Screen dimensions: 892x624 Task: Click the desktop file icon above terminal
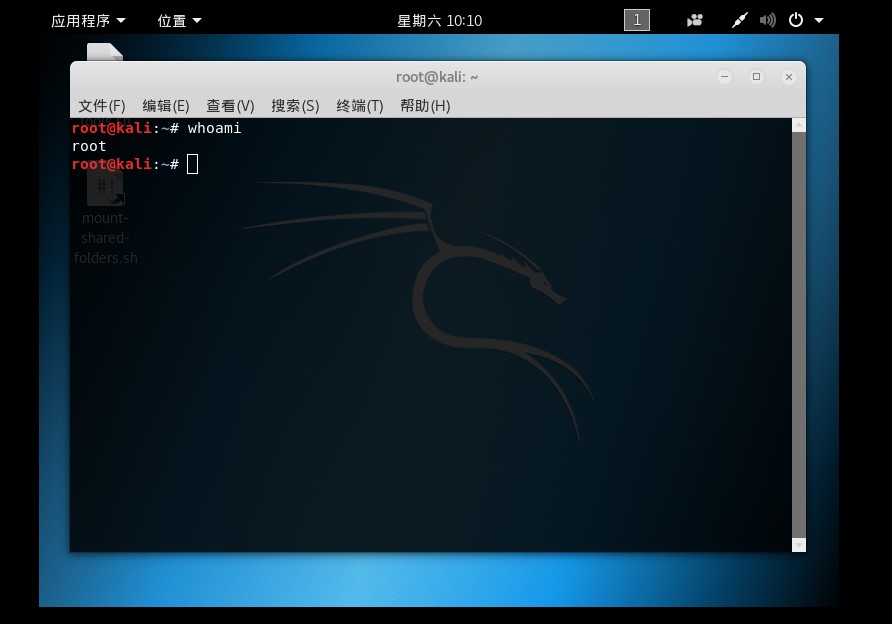(x=105, y=52)
